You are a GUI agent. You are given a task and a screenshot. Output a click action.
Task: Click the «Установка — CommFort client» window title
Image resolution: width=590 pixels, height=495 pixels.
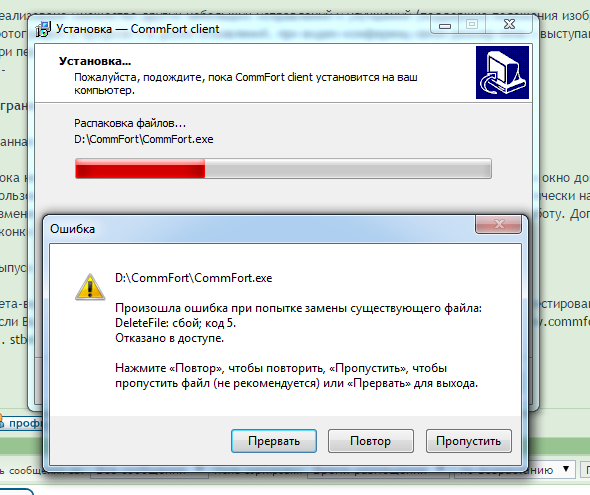(x=137, y=29)
